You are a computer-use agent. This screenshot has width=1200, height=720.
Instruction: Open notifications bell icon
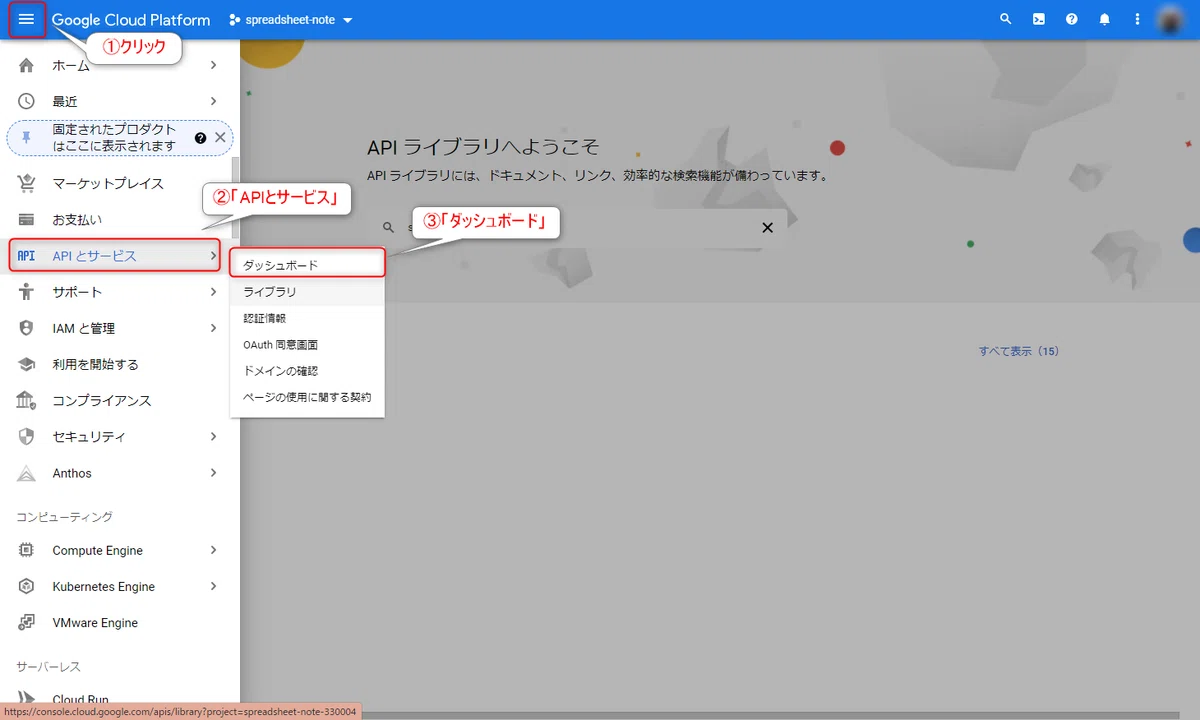tap(1105, 19)
